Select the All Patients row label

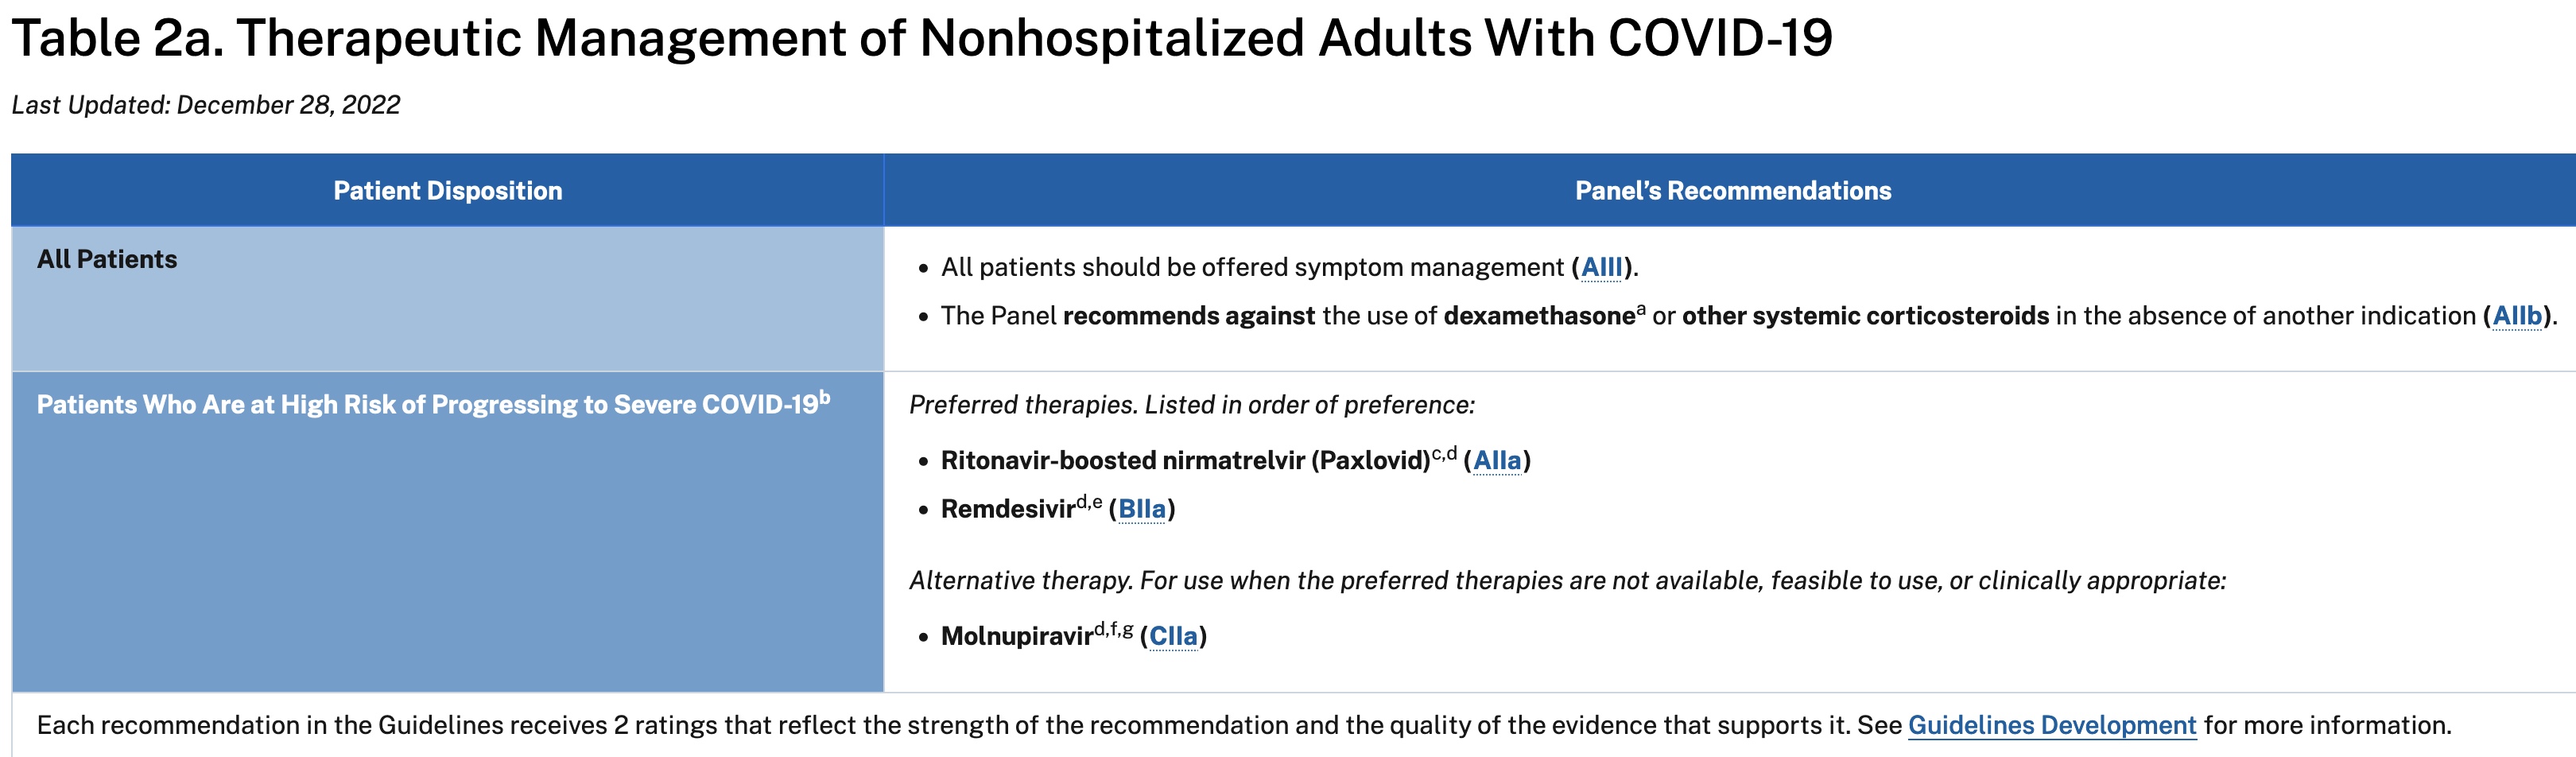coord(107,259)
